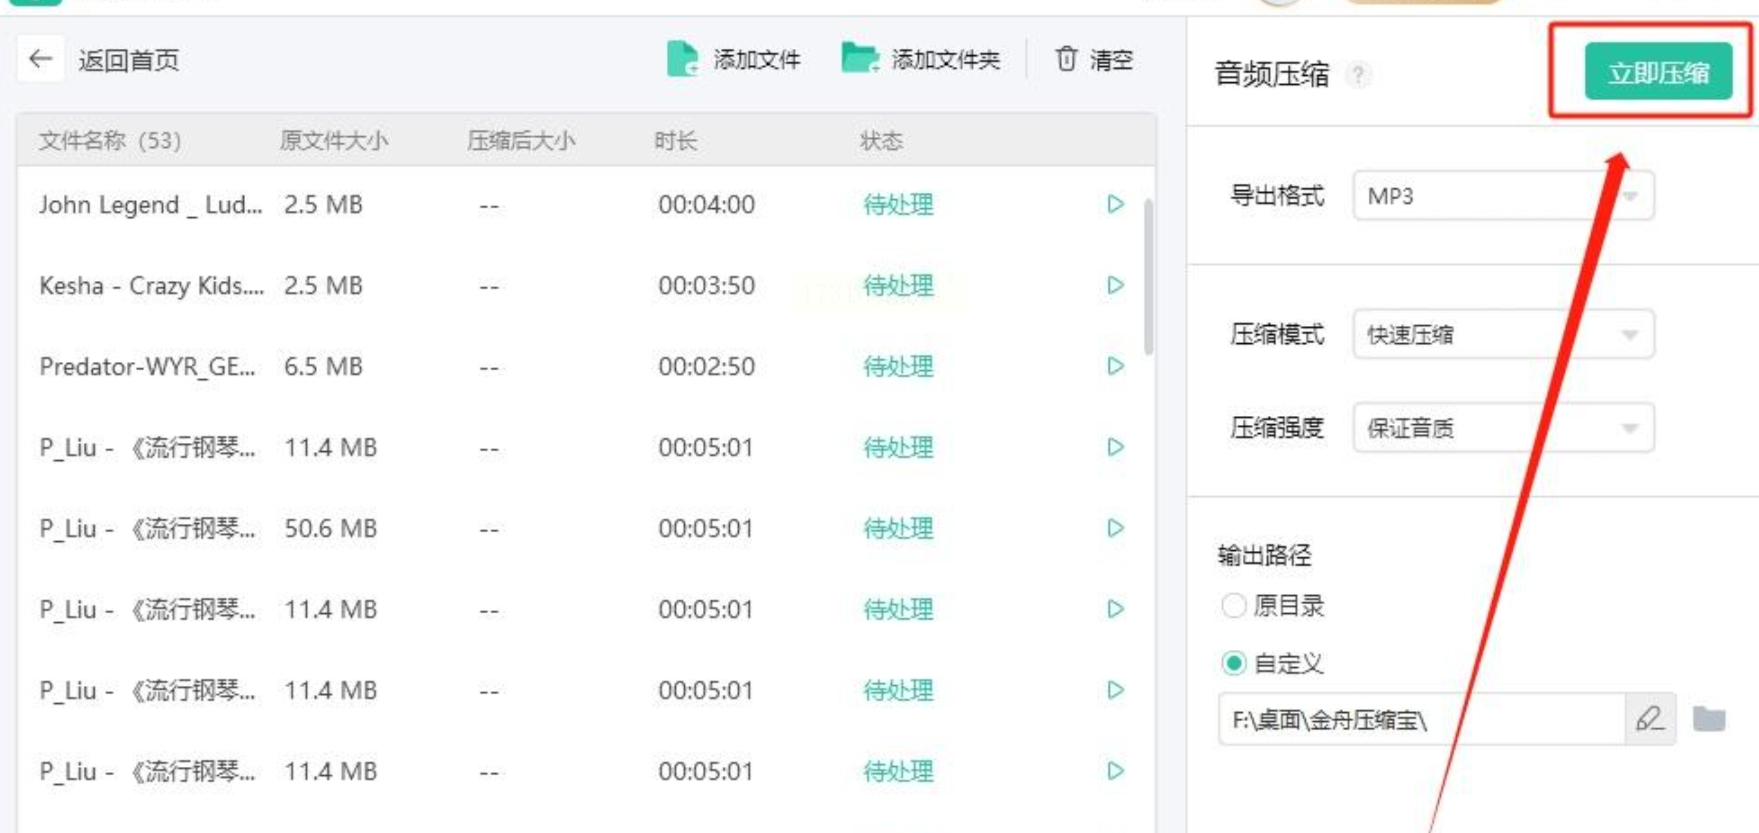Click the 6.5 MB file size cell

tap(323, 366)
